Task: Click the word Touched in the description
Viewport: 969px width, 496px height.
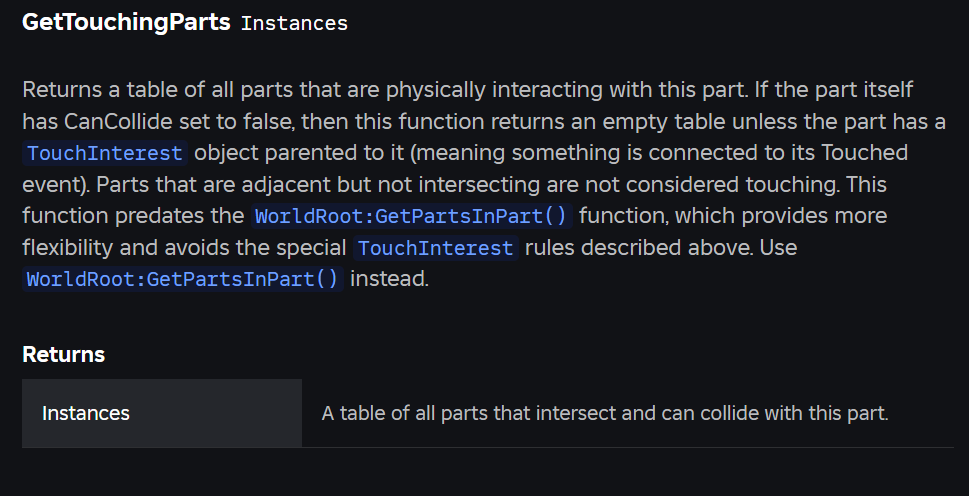Action: tap(864, 153)
